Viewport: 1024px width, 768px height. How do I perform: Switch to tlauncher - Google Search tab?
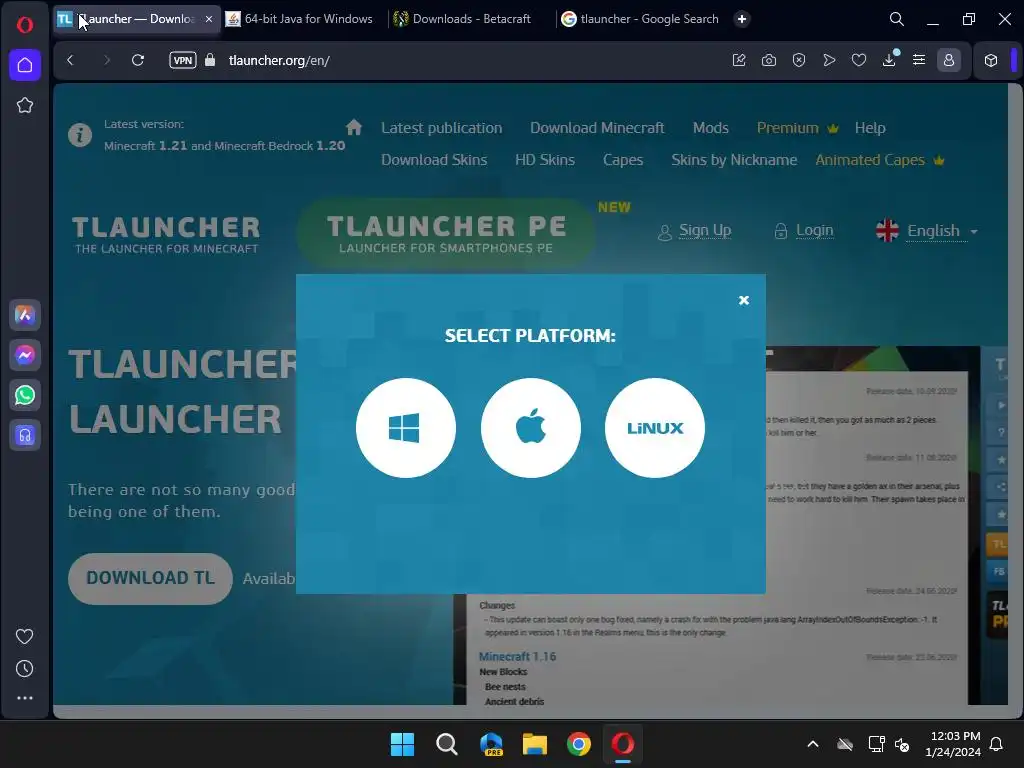pos(641,19)
